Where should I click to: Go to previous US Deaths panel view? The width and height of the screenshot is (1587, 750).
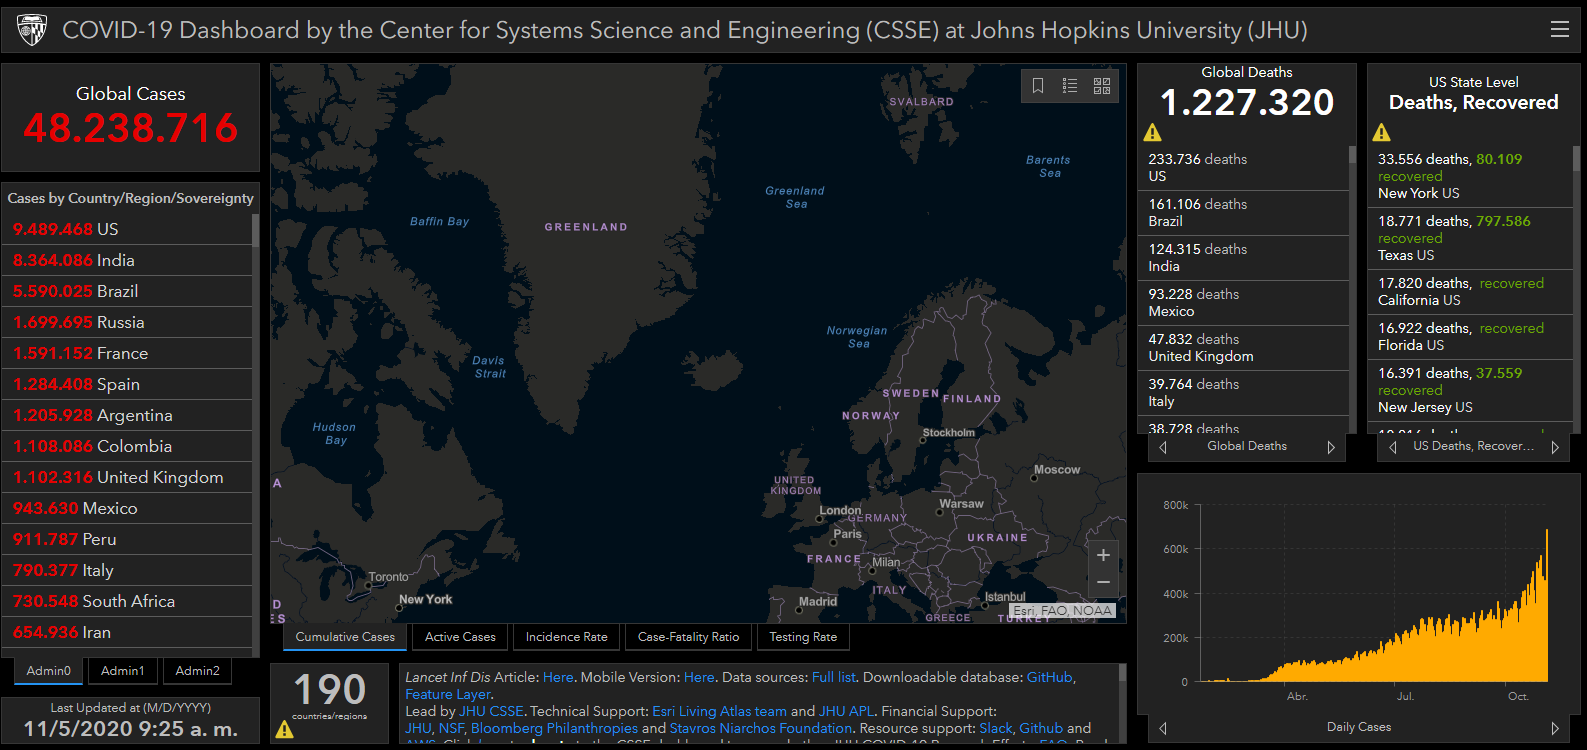[x=1393, y=447]
